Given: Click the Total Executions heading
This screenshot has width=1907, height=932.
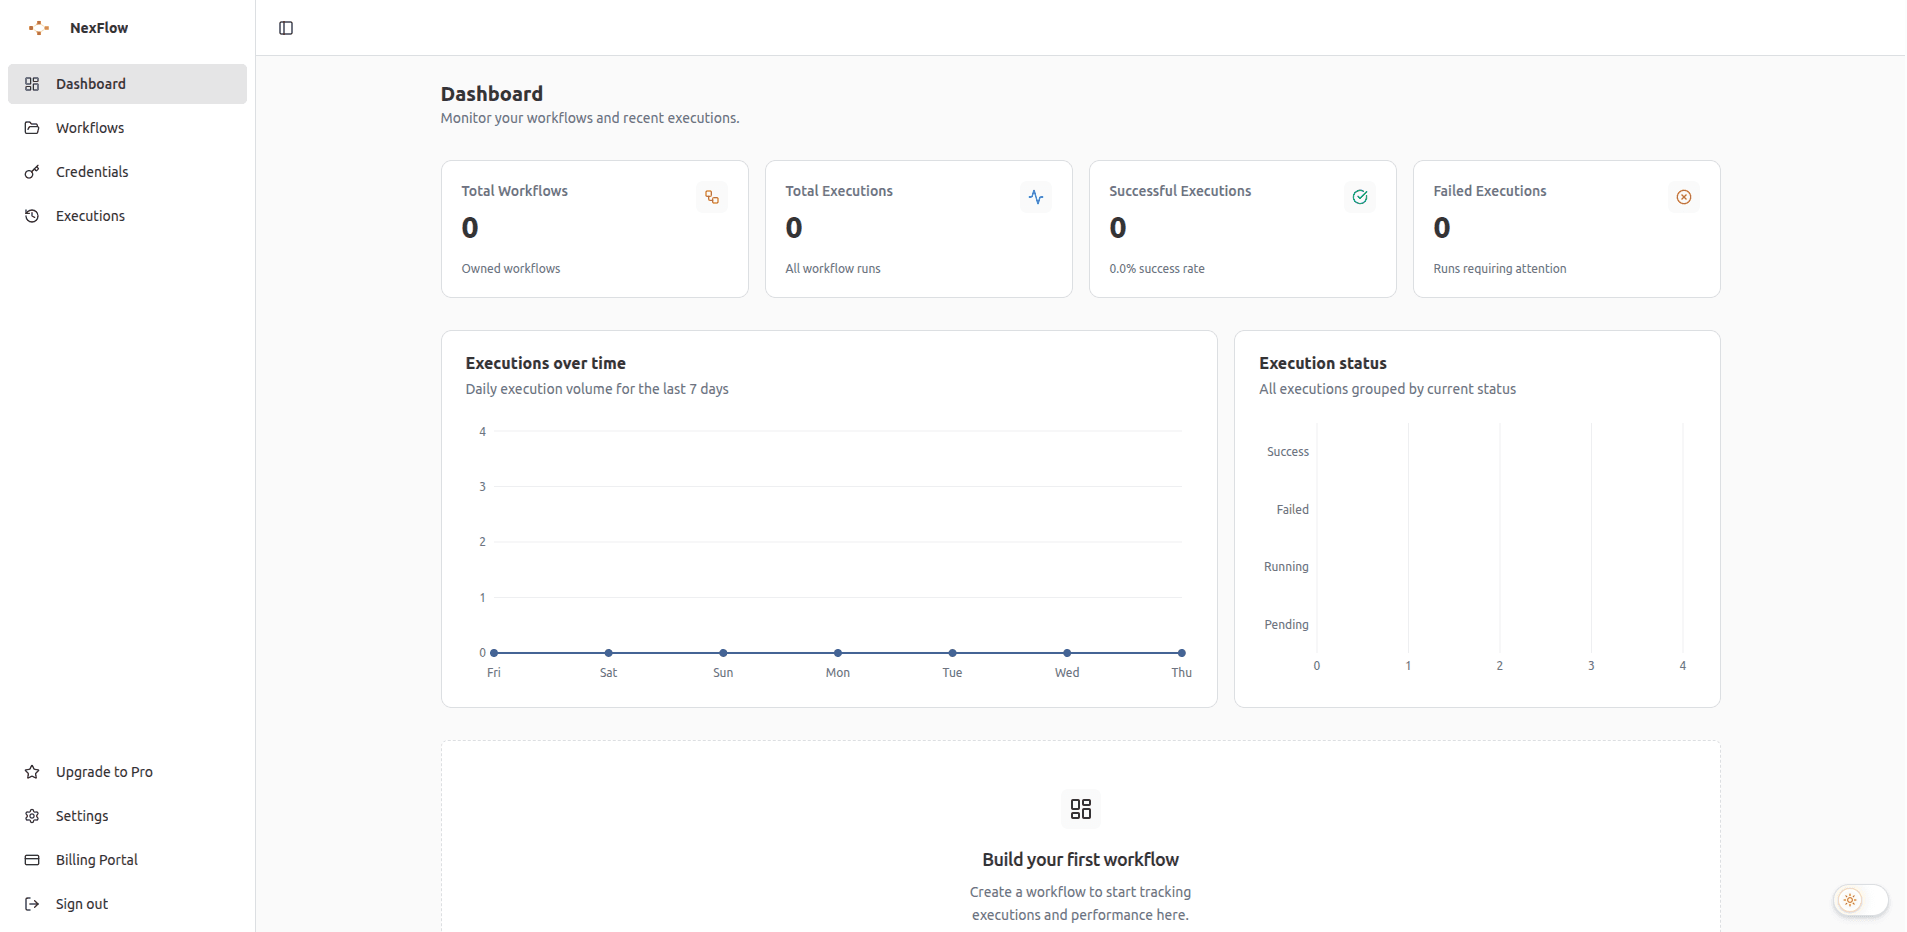Looking at the screenshot, I should click(839, 191).
